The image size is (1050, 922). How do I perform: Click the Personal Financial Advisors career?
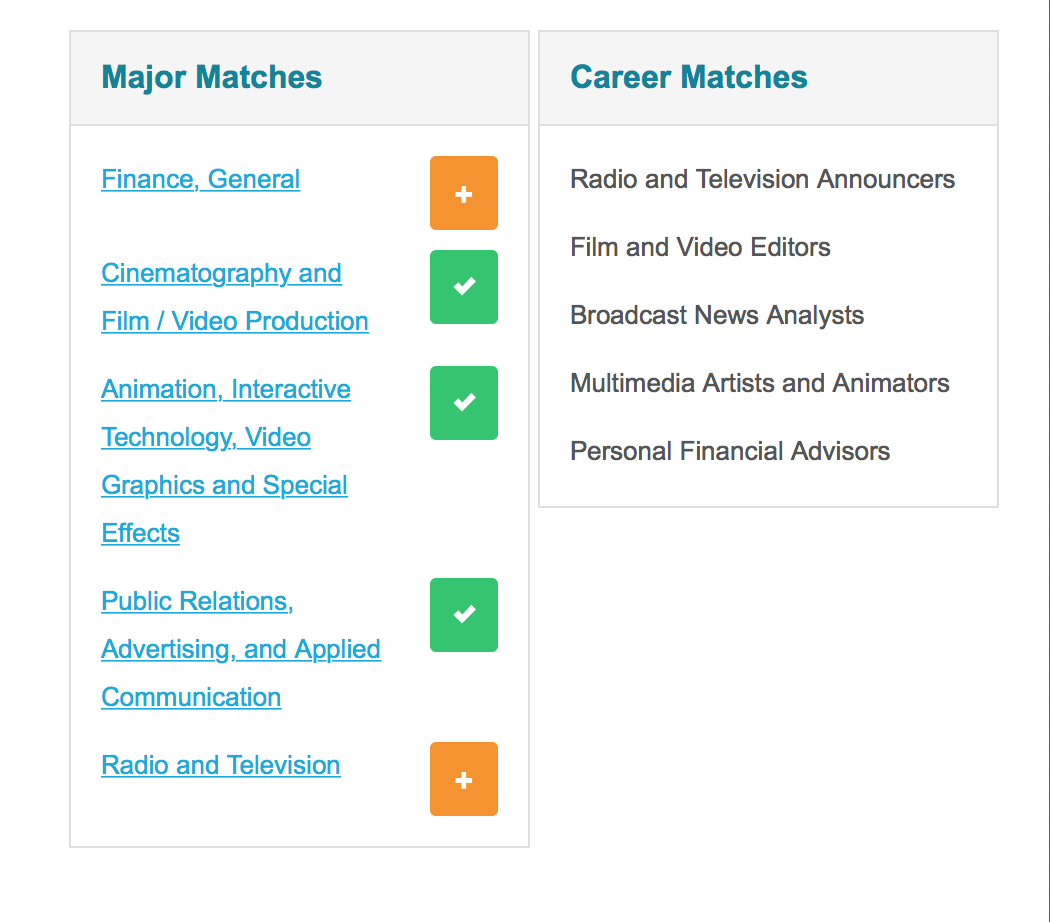tap(729, 451)
